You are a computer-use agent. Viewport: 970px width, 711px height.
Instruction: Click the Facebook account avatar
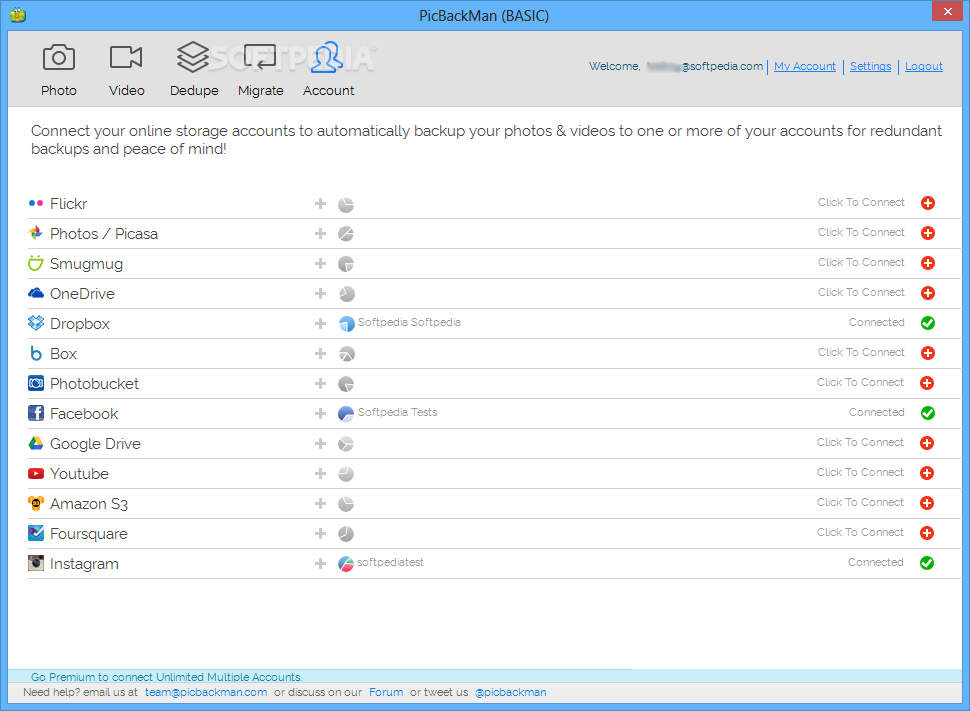pos(346,414)
